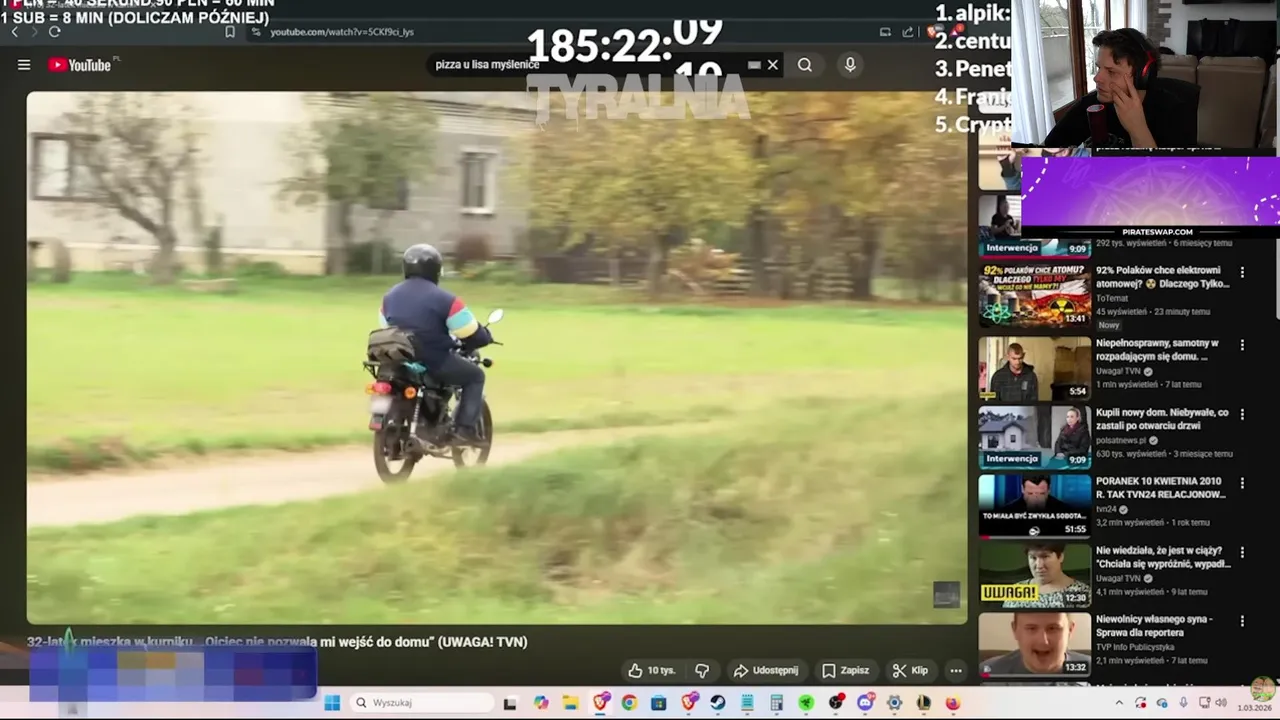Open Task View from the taskbar
This screenshot has width=1280, height=720.
[x=510, y=703]
